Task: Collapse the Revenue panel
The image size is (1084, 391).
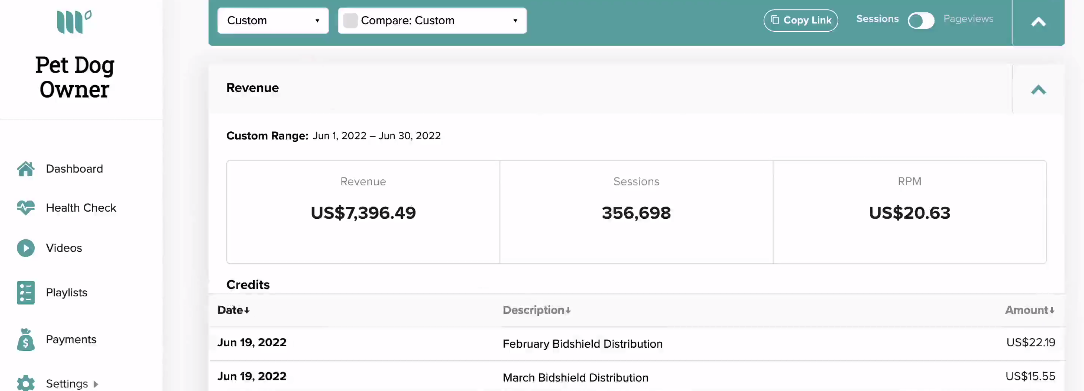Action: click(x=1038, y=89)
